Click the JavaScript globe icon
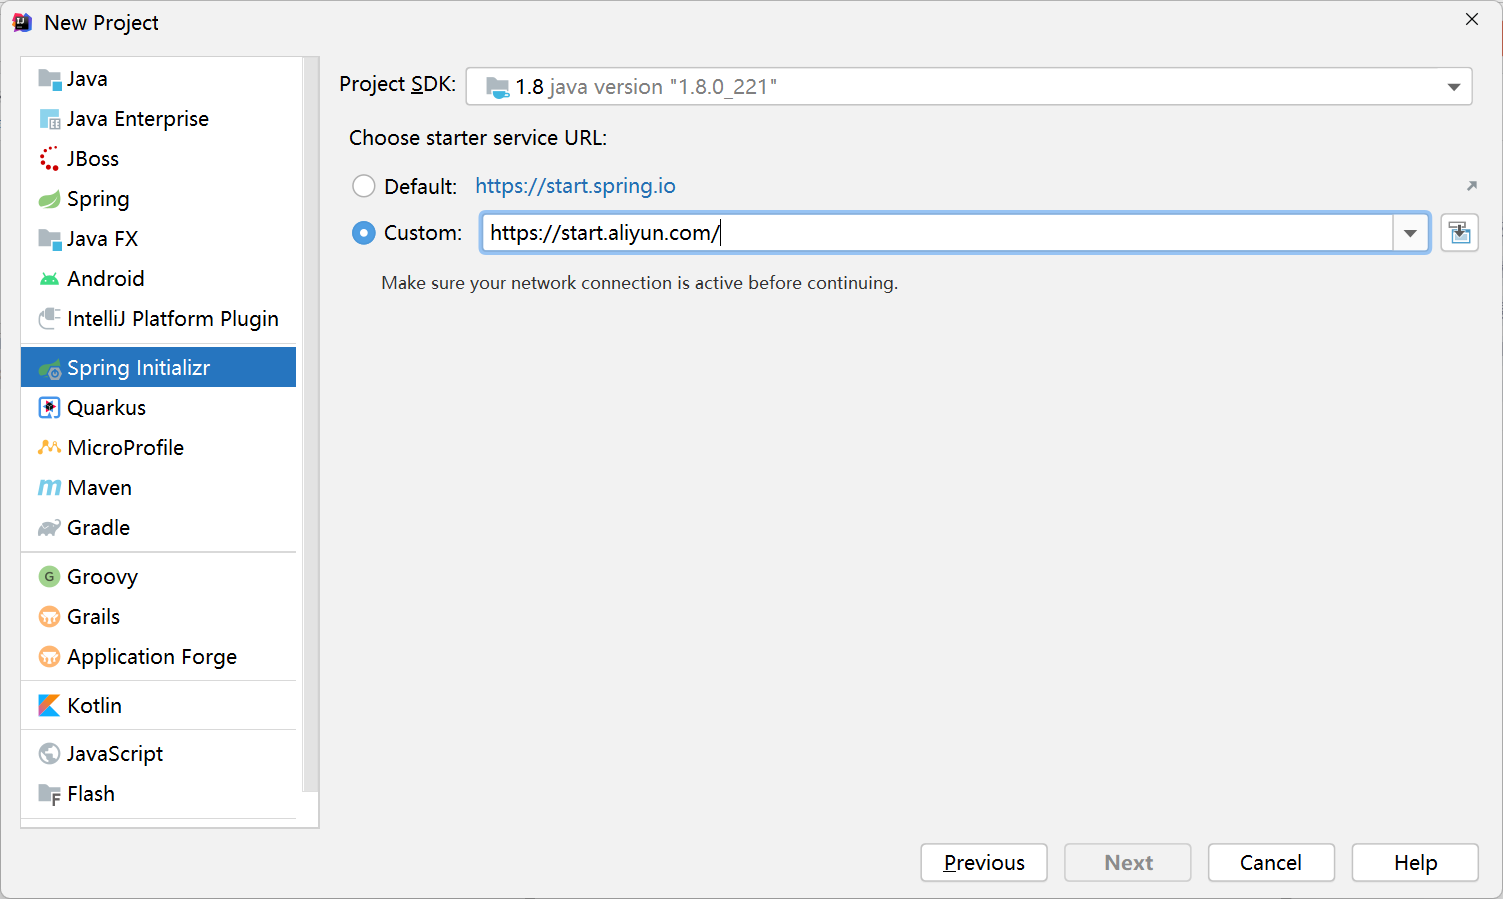The height and width of the screenshot is (899, 1503). [x=49, y=754]
